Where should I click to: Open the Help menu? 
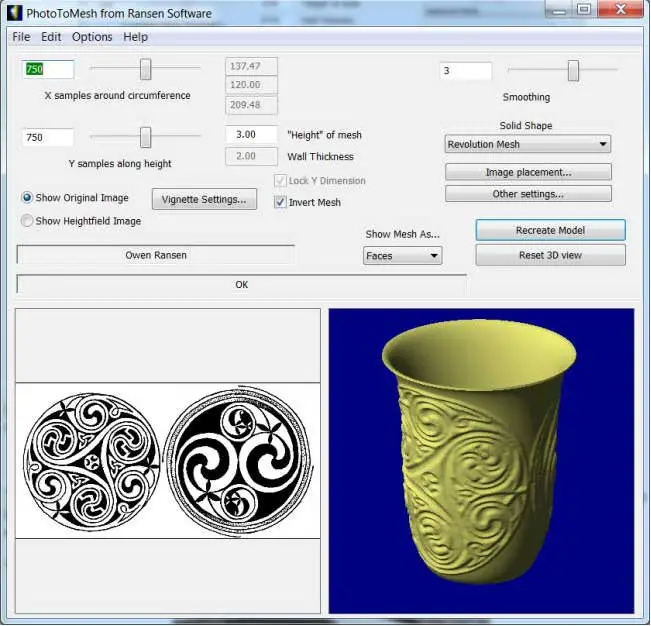135,37
